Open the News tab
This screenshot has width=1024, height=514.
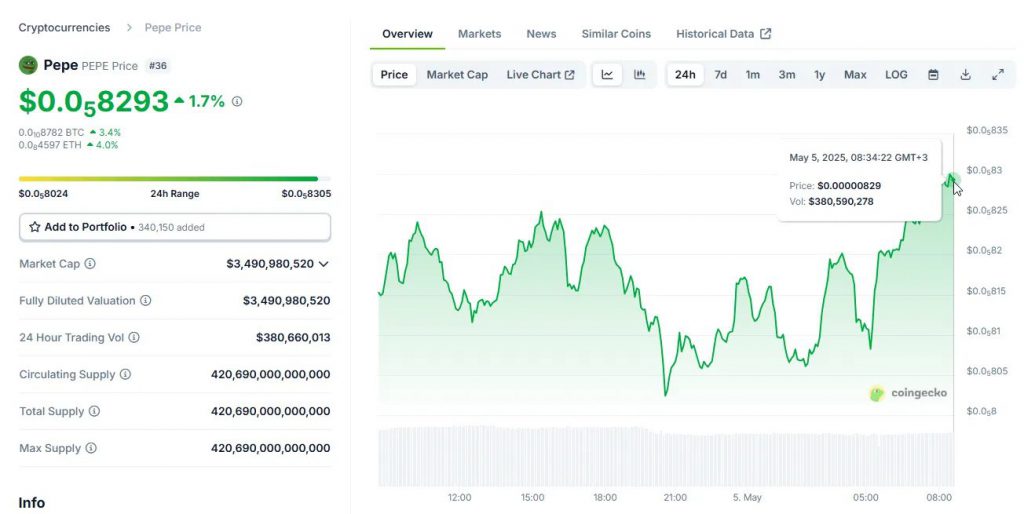coord(541,34)
